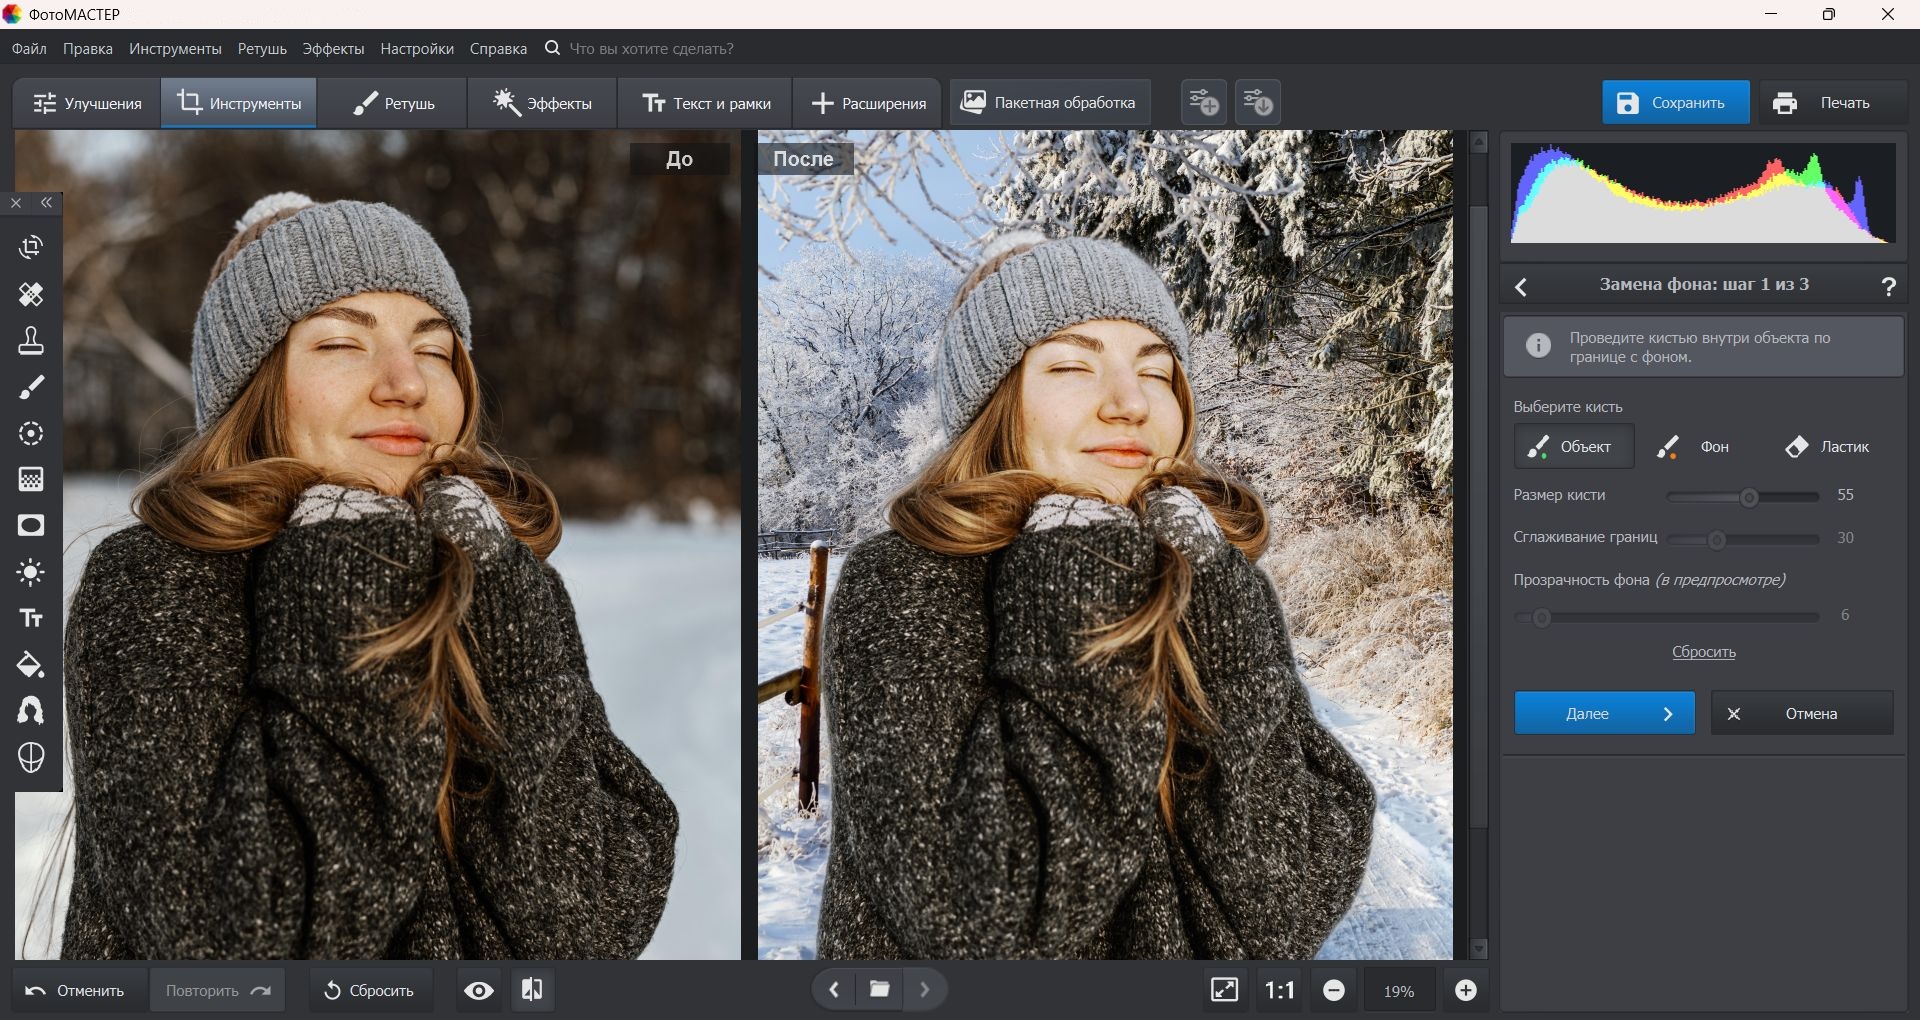Pick the radial filter icon in sidebar
Image resolution: width=1920 pixels, height=1020 pixels.
click(x=31, y=433)
